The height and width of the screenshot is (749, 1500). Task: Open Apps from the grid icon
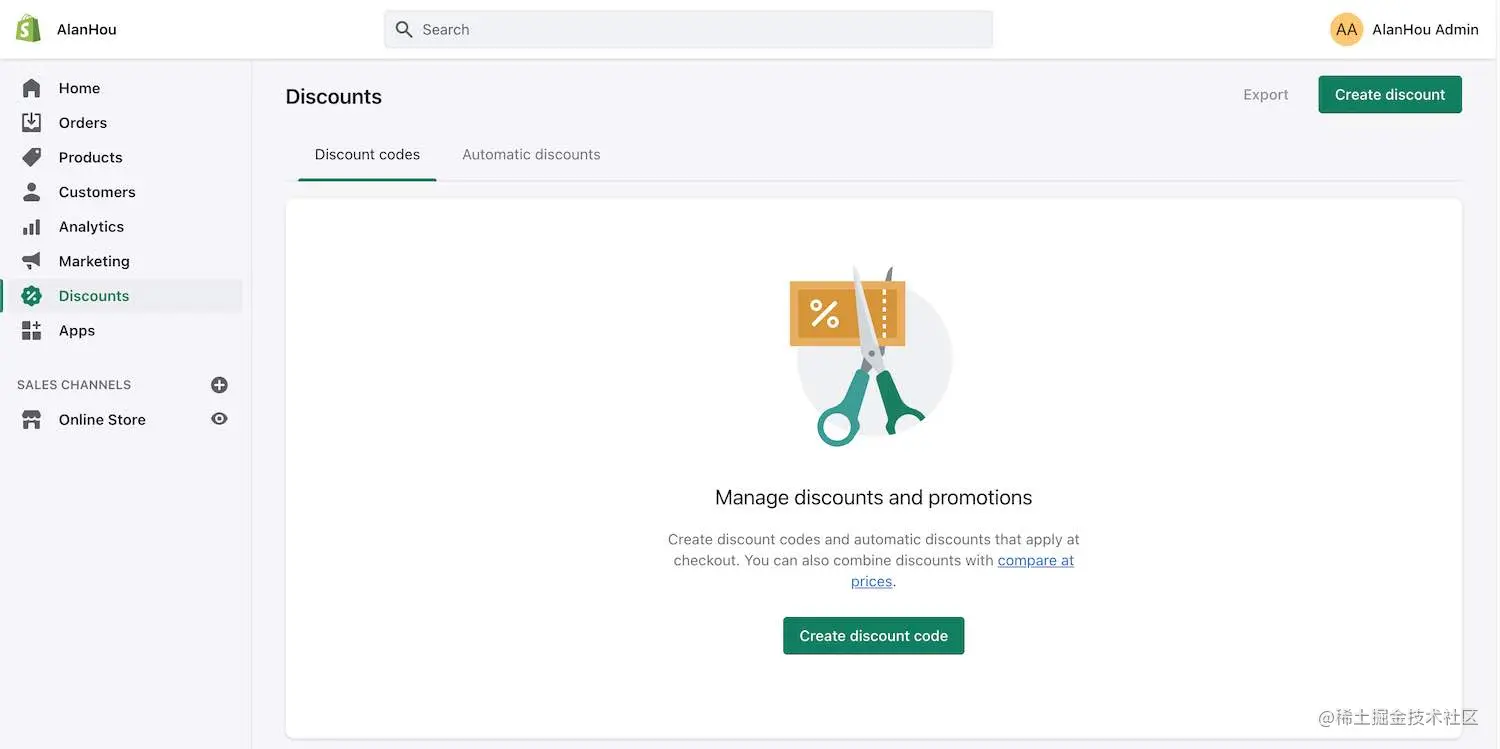(x=31, y=329)
